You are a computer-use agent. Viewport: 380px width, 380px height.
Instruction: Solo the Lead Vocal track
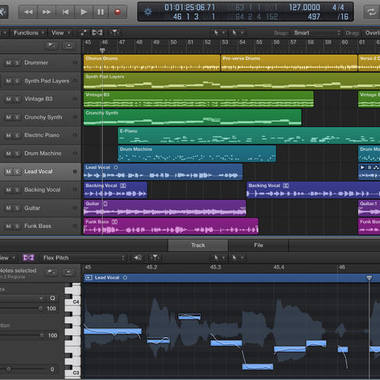(17, 172)
